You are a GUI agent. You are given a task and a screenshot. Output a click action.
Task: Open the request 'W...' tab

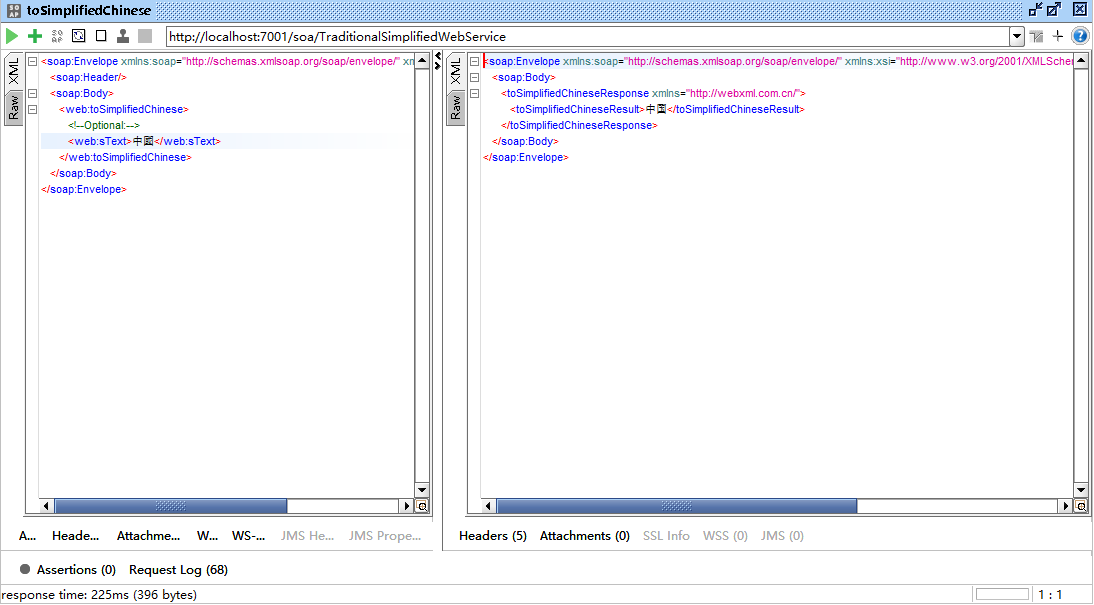coord(207,536)
